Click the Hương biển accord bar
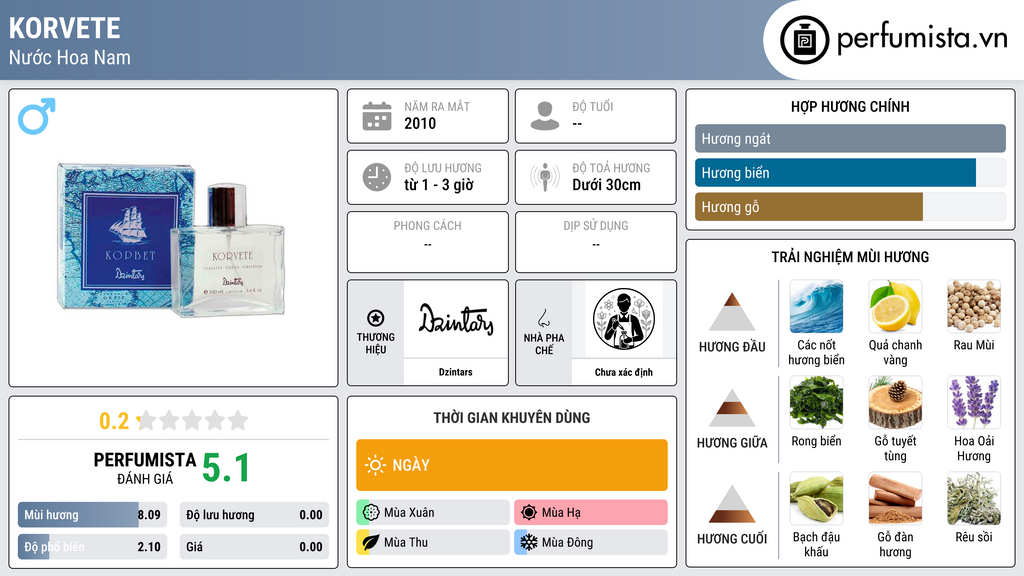 click(x=850, y=173)
